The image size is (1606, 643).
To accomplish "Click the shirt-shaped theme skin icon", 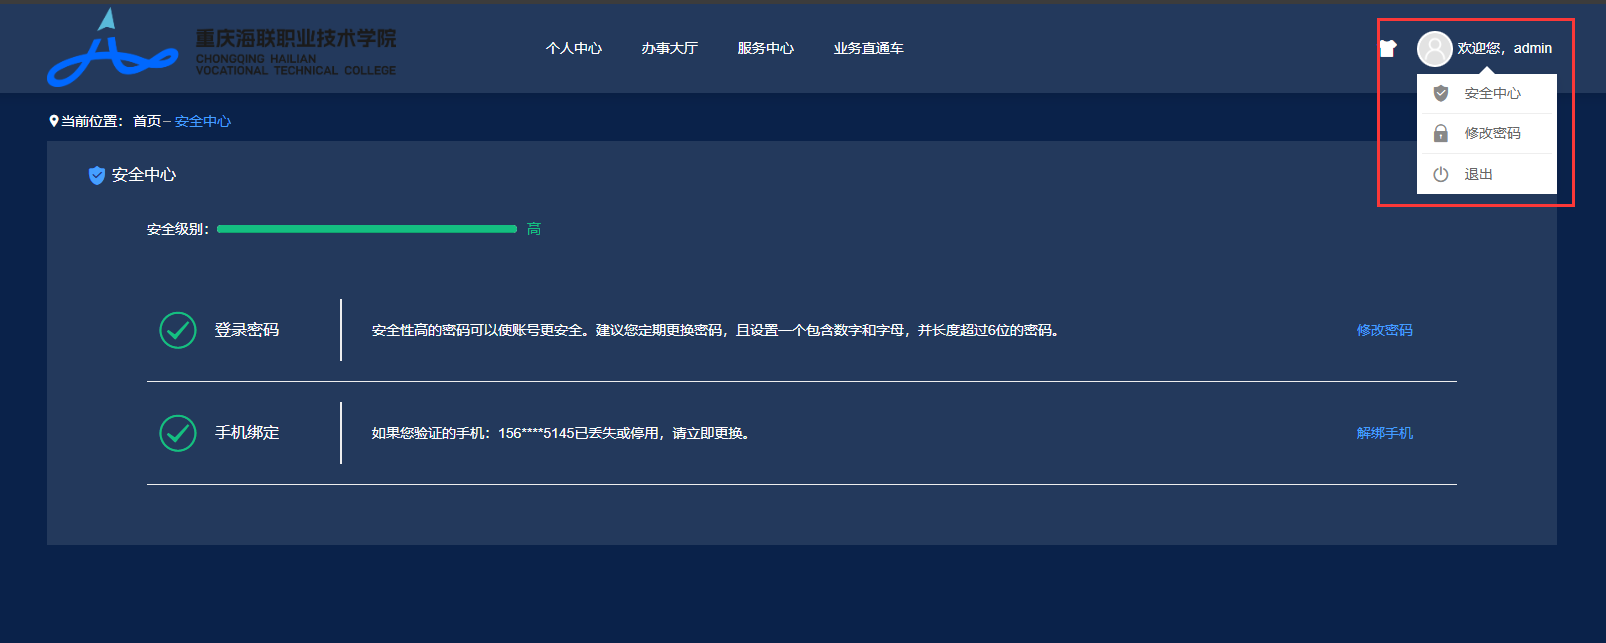I will click(x=1387, y=48).
